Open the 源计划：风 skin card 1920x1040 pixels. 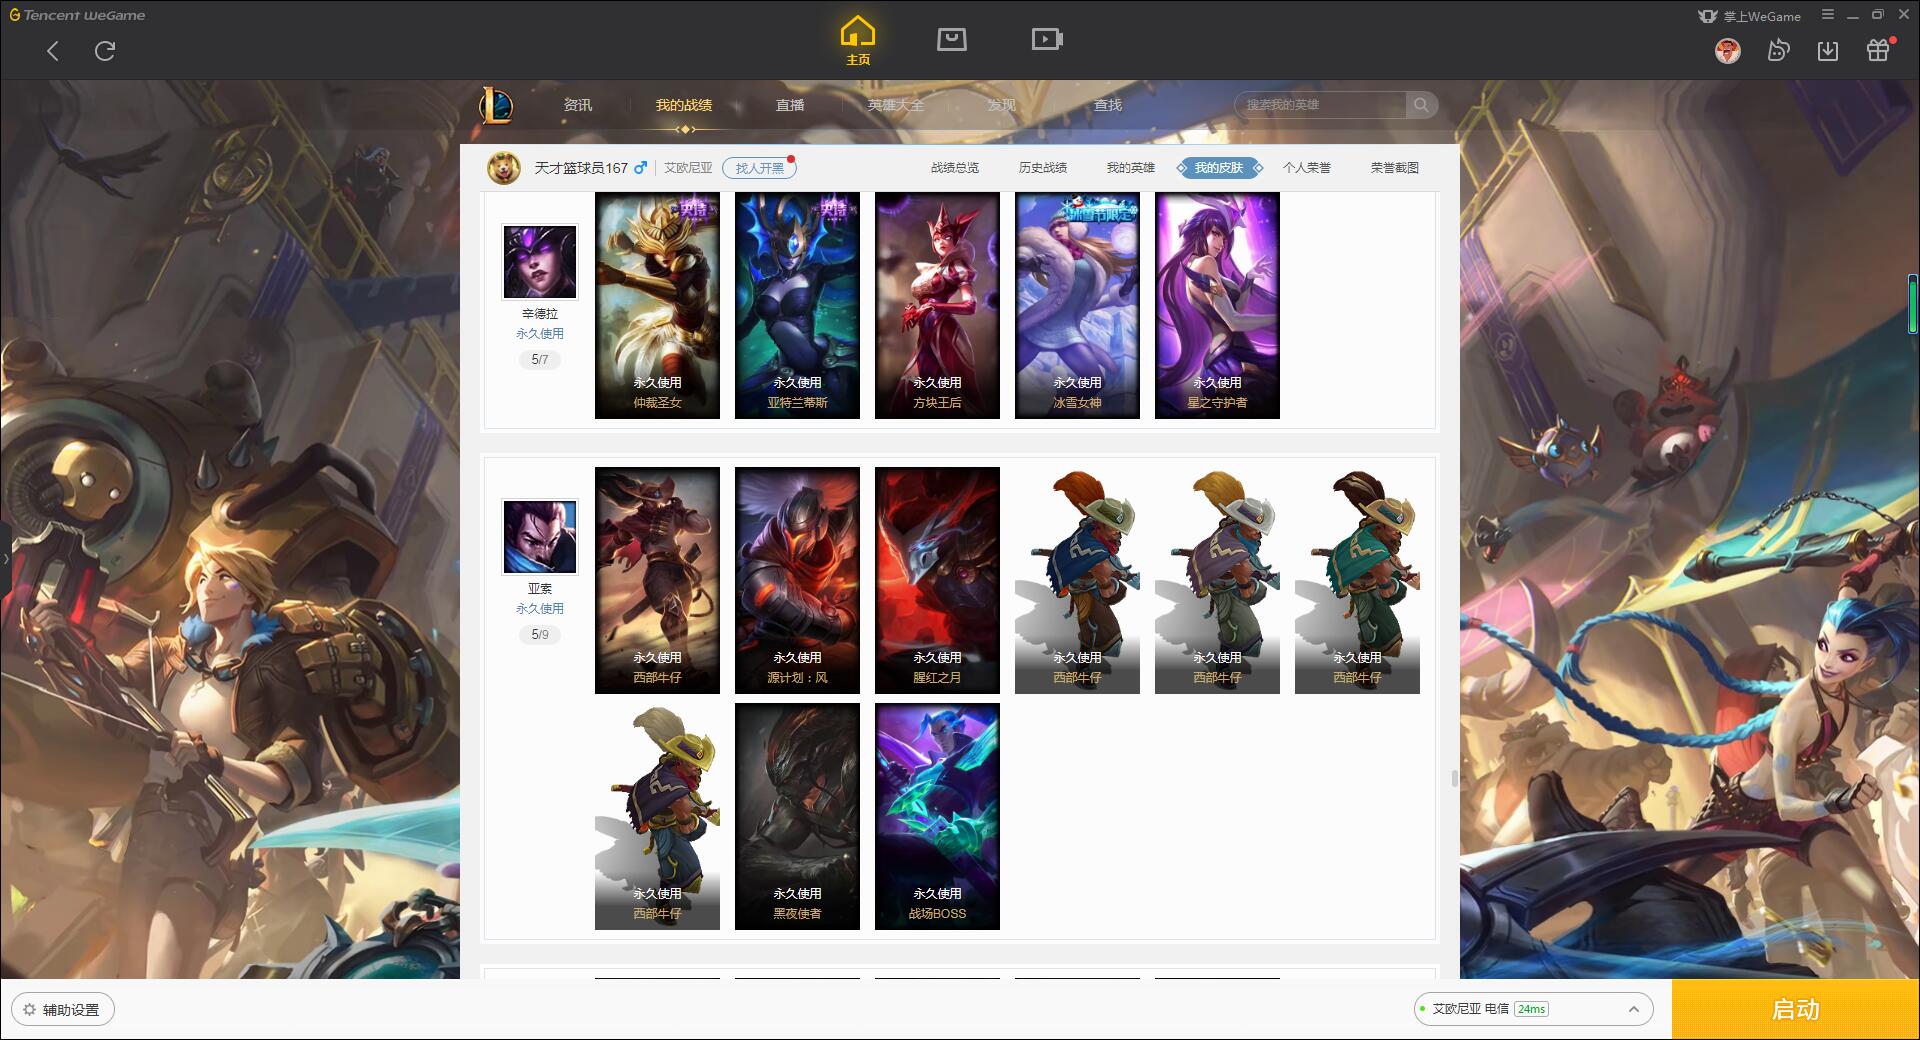(797, 580)
